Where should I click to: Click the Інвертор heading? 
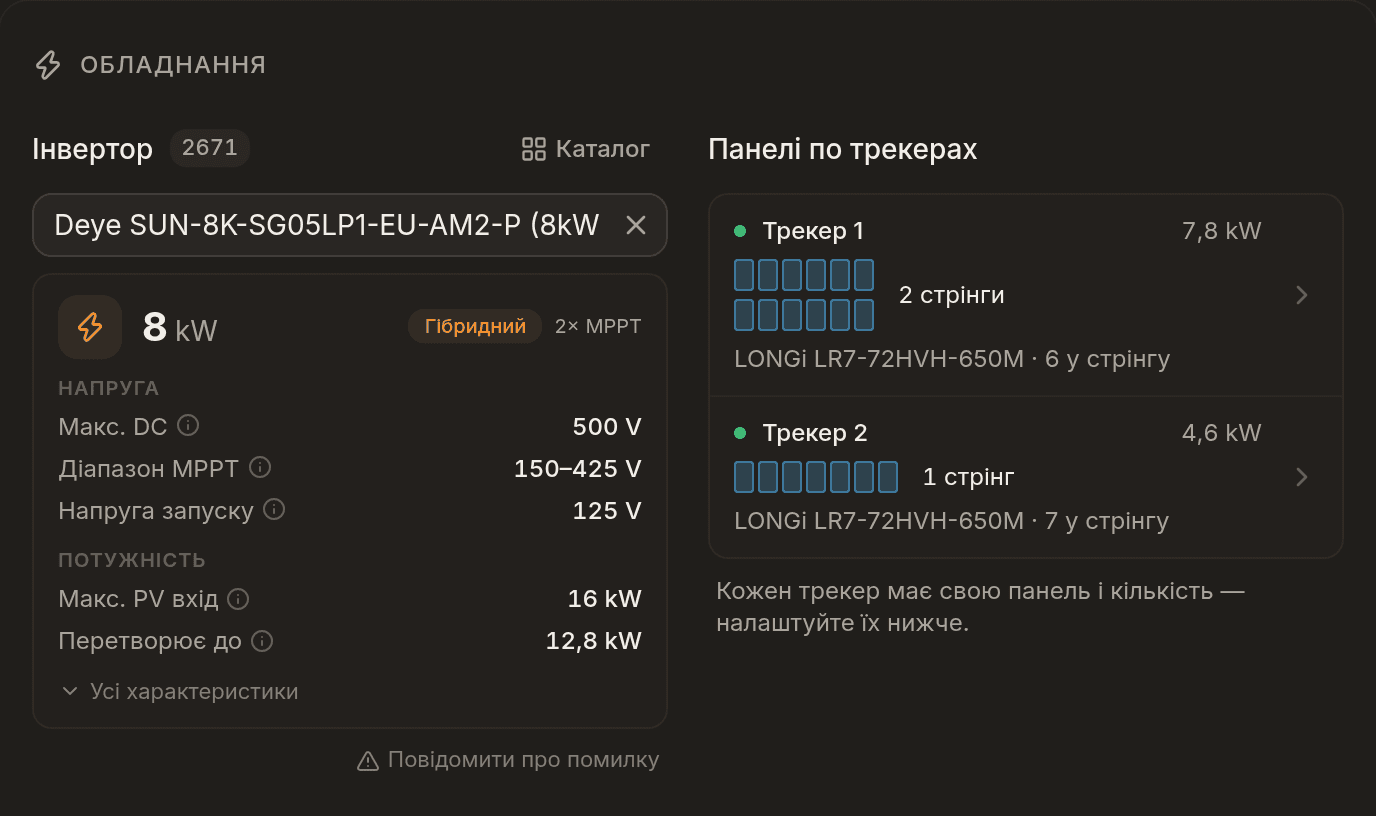point(93,150)
